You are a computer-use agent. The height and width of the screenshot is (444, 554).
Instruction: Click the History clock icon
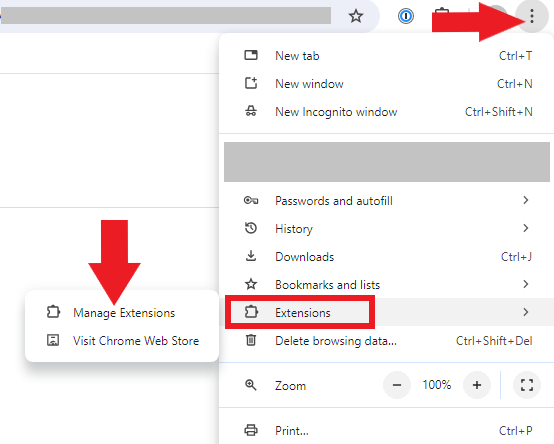(x=251, y=228)
